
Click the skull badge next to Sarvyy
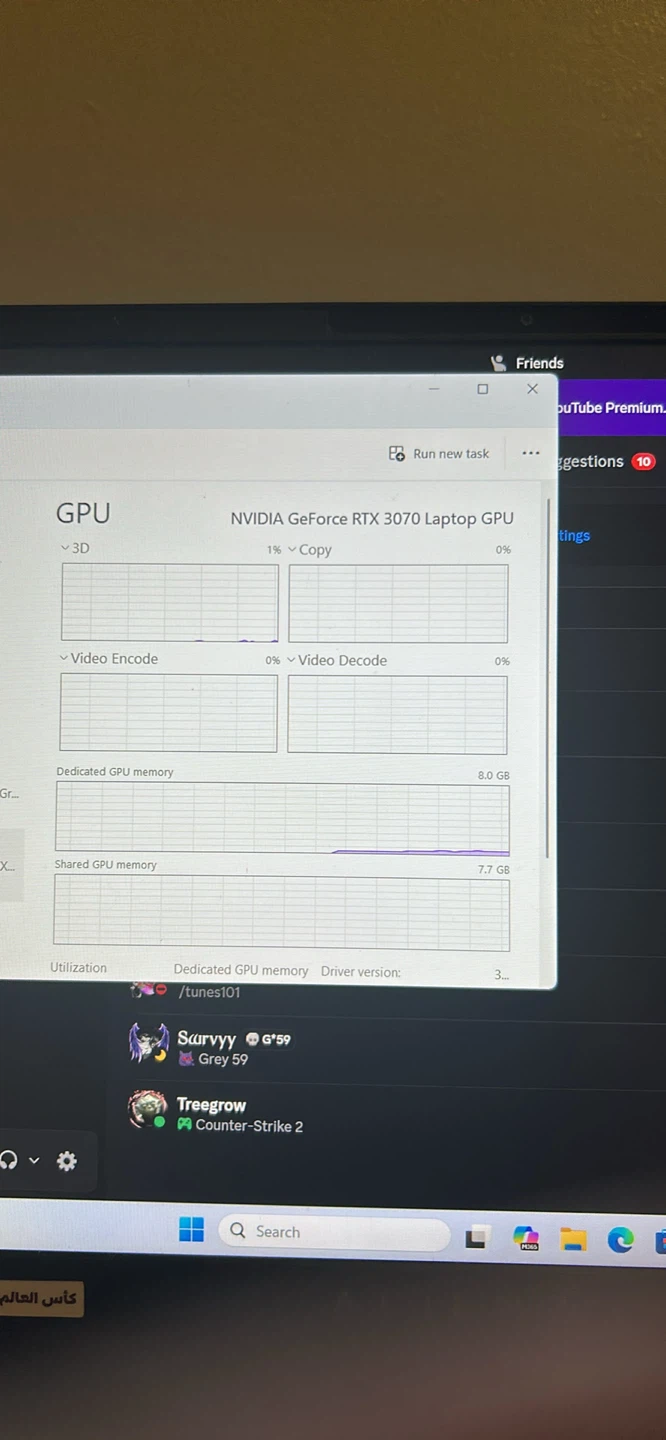point(252,1038)
